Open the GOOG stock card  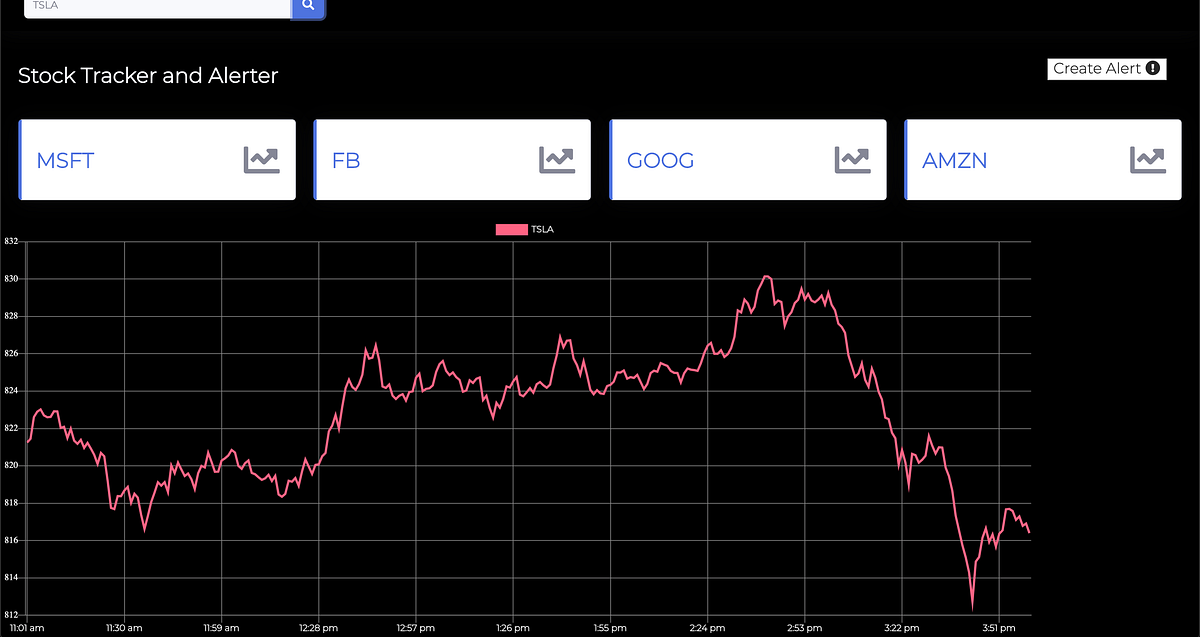click(x=748, y=160)
